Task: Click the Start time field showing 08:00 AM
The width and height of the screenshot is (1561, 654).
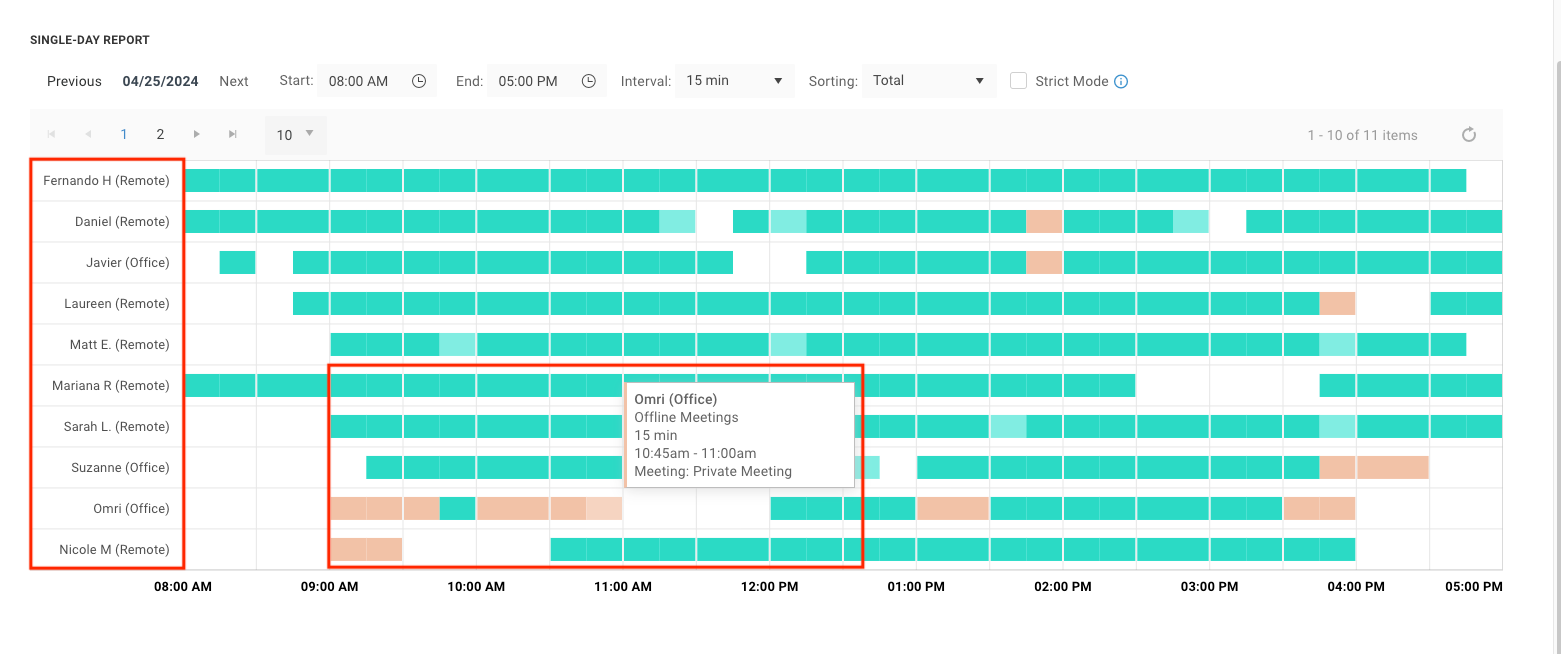Action: click(x=358, y=81)
